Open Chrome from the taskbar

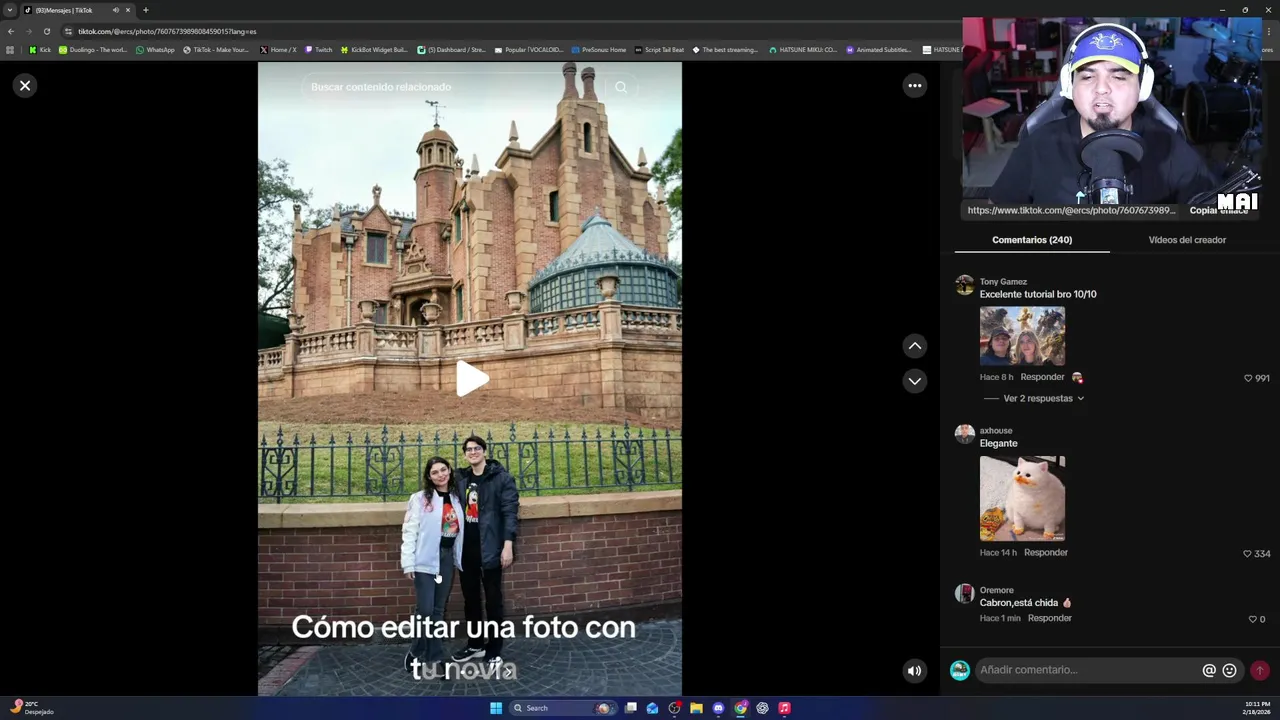(x=740, y=708)
